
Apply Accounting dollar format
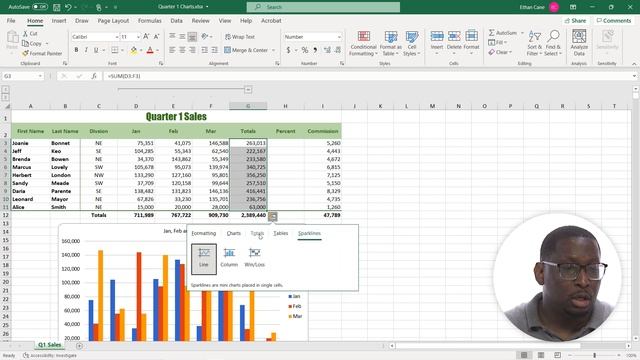tap(288, 50)
